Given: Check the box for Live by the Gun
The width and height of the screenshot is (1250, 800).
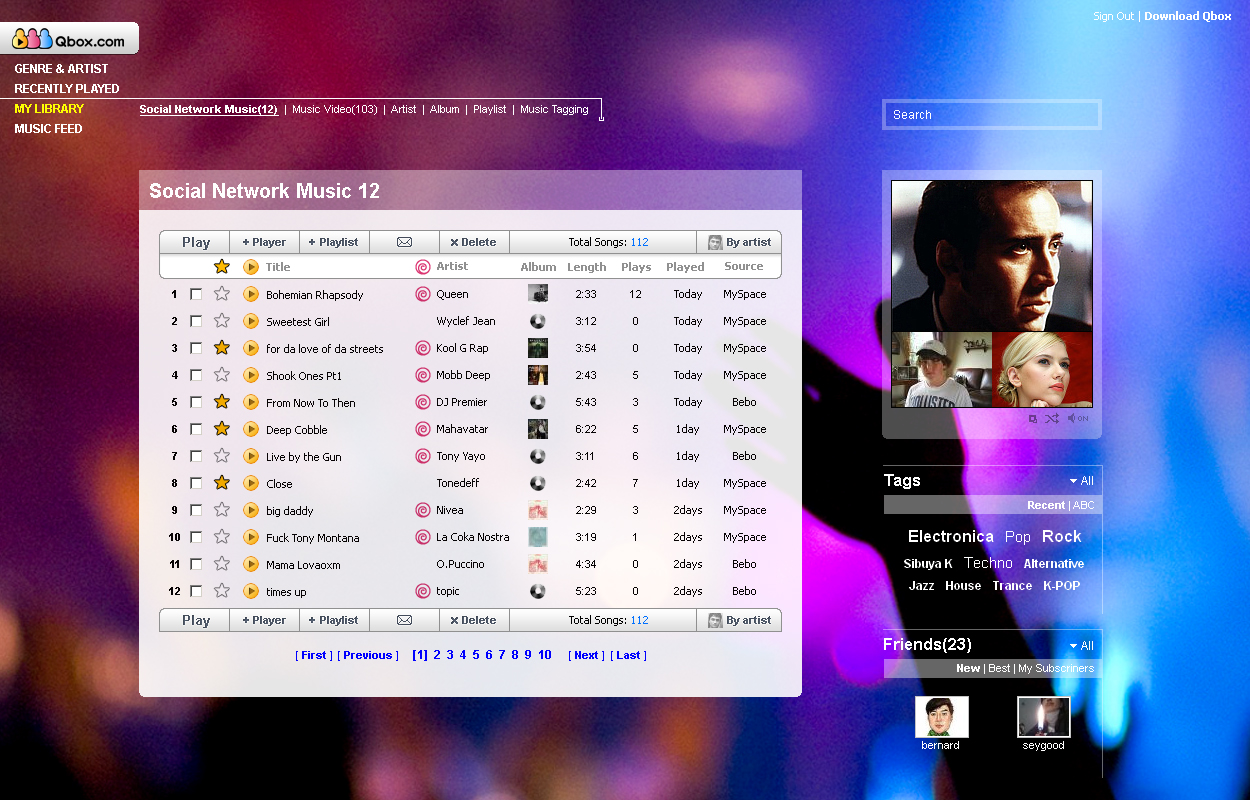Looking at the screenshot, I should pyautogui.click(x=196, y=456).
